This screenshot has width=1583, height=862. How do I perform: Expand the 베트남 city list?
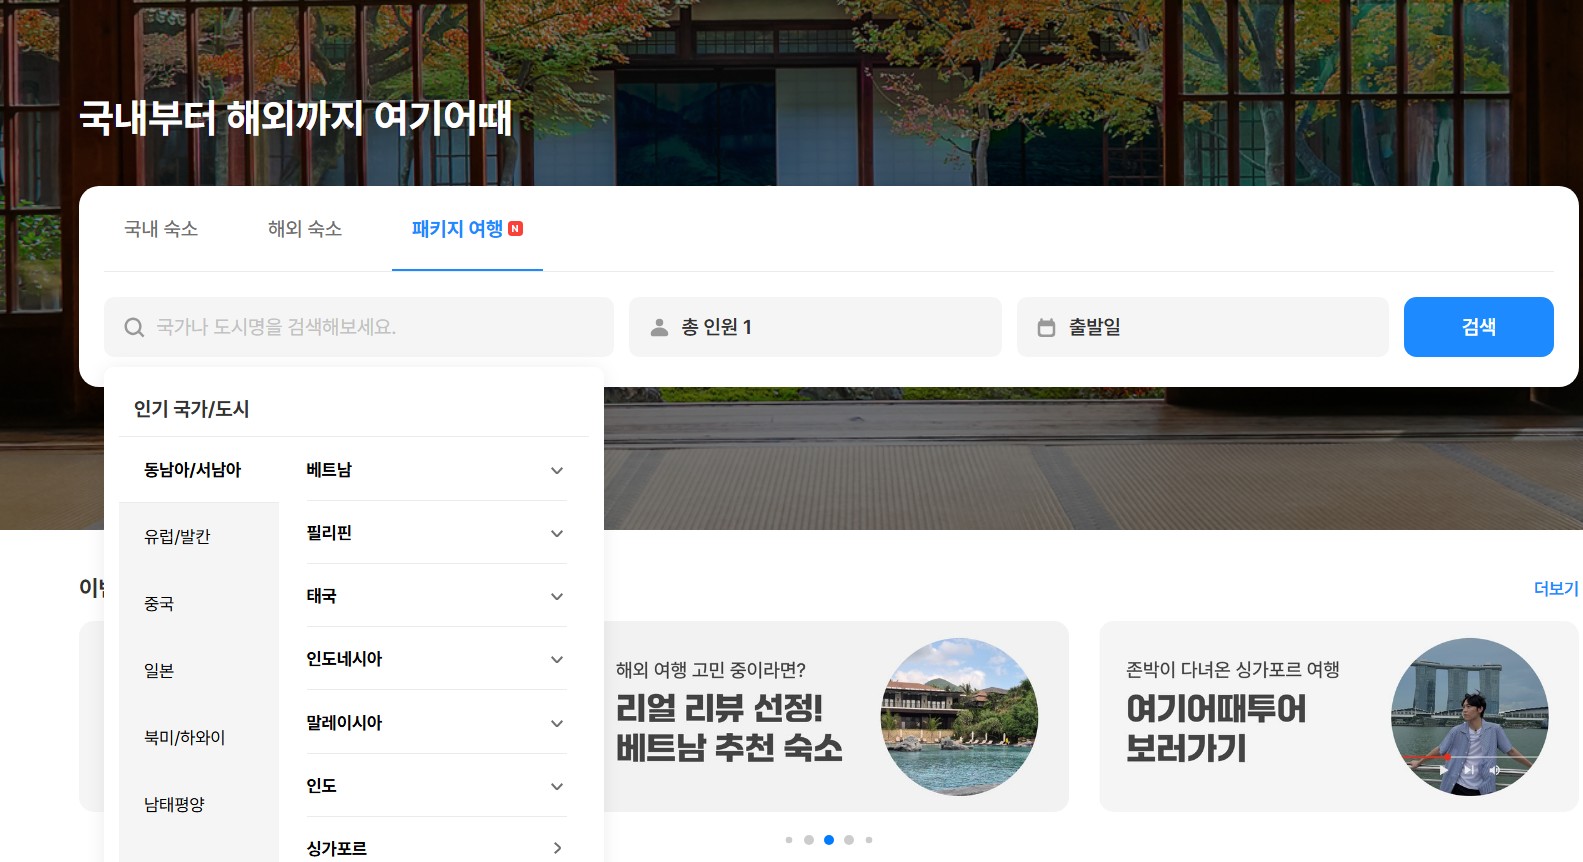click(x=557, y=470)
